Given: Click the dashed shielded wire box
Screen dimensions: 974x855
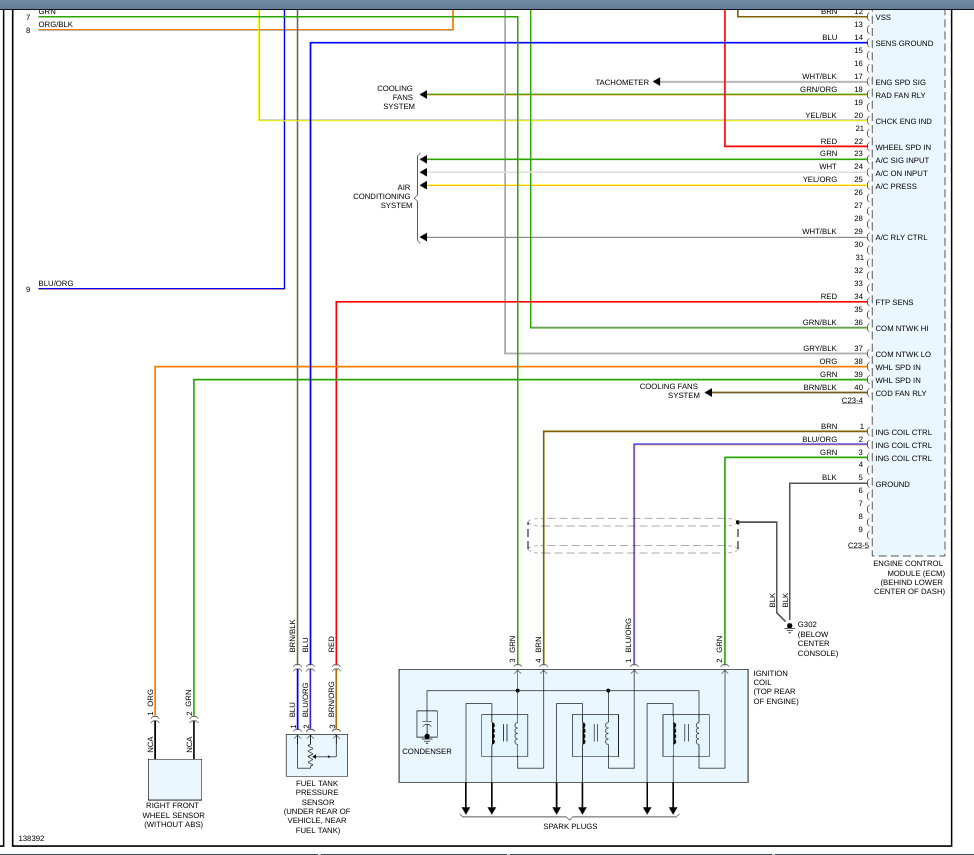Looking at the screenshot, I should point(632,535).
